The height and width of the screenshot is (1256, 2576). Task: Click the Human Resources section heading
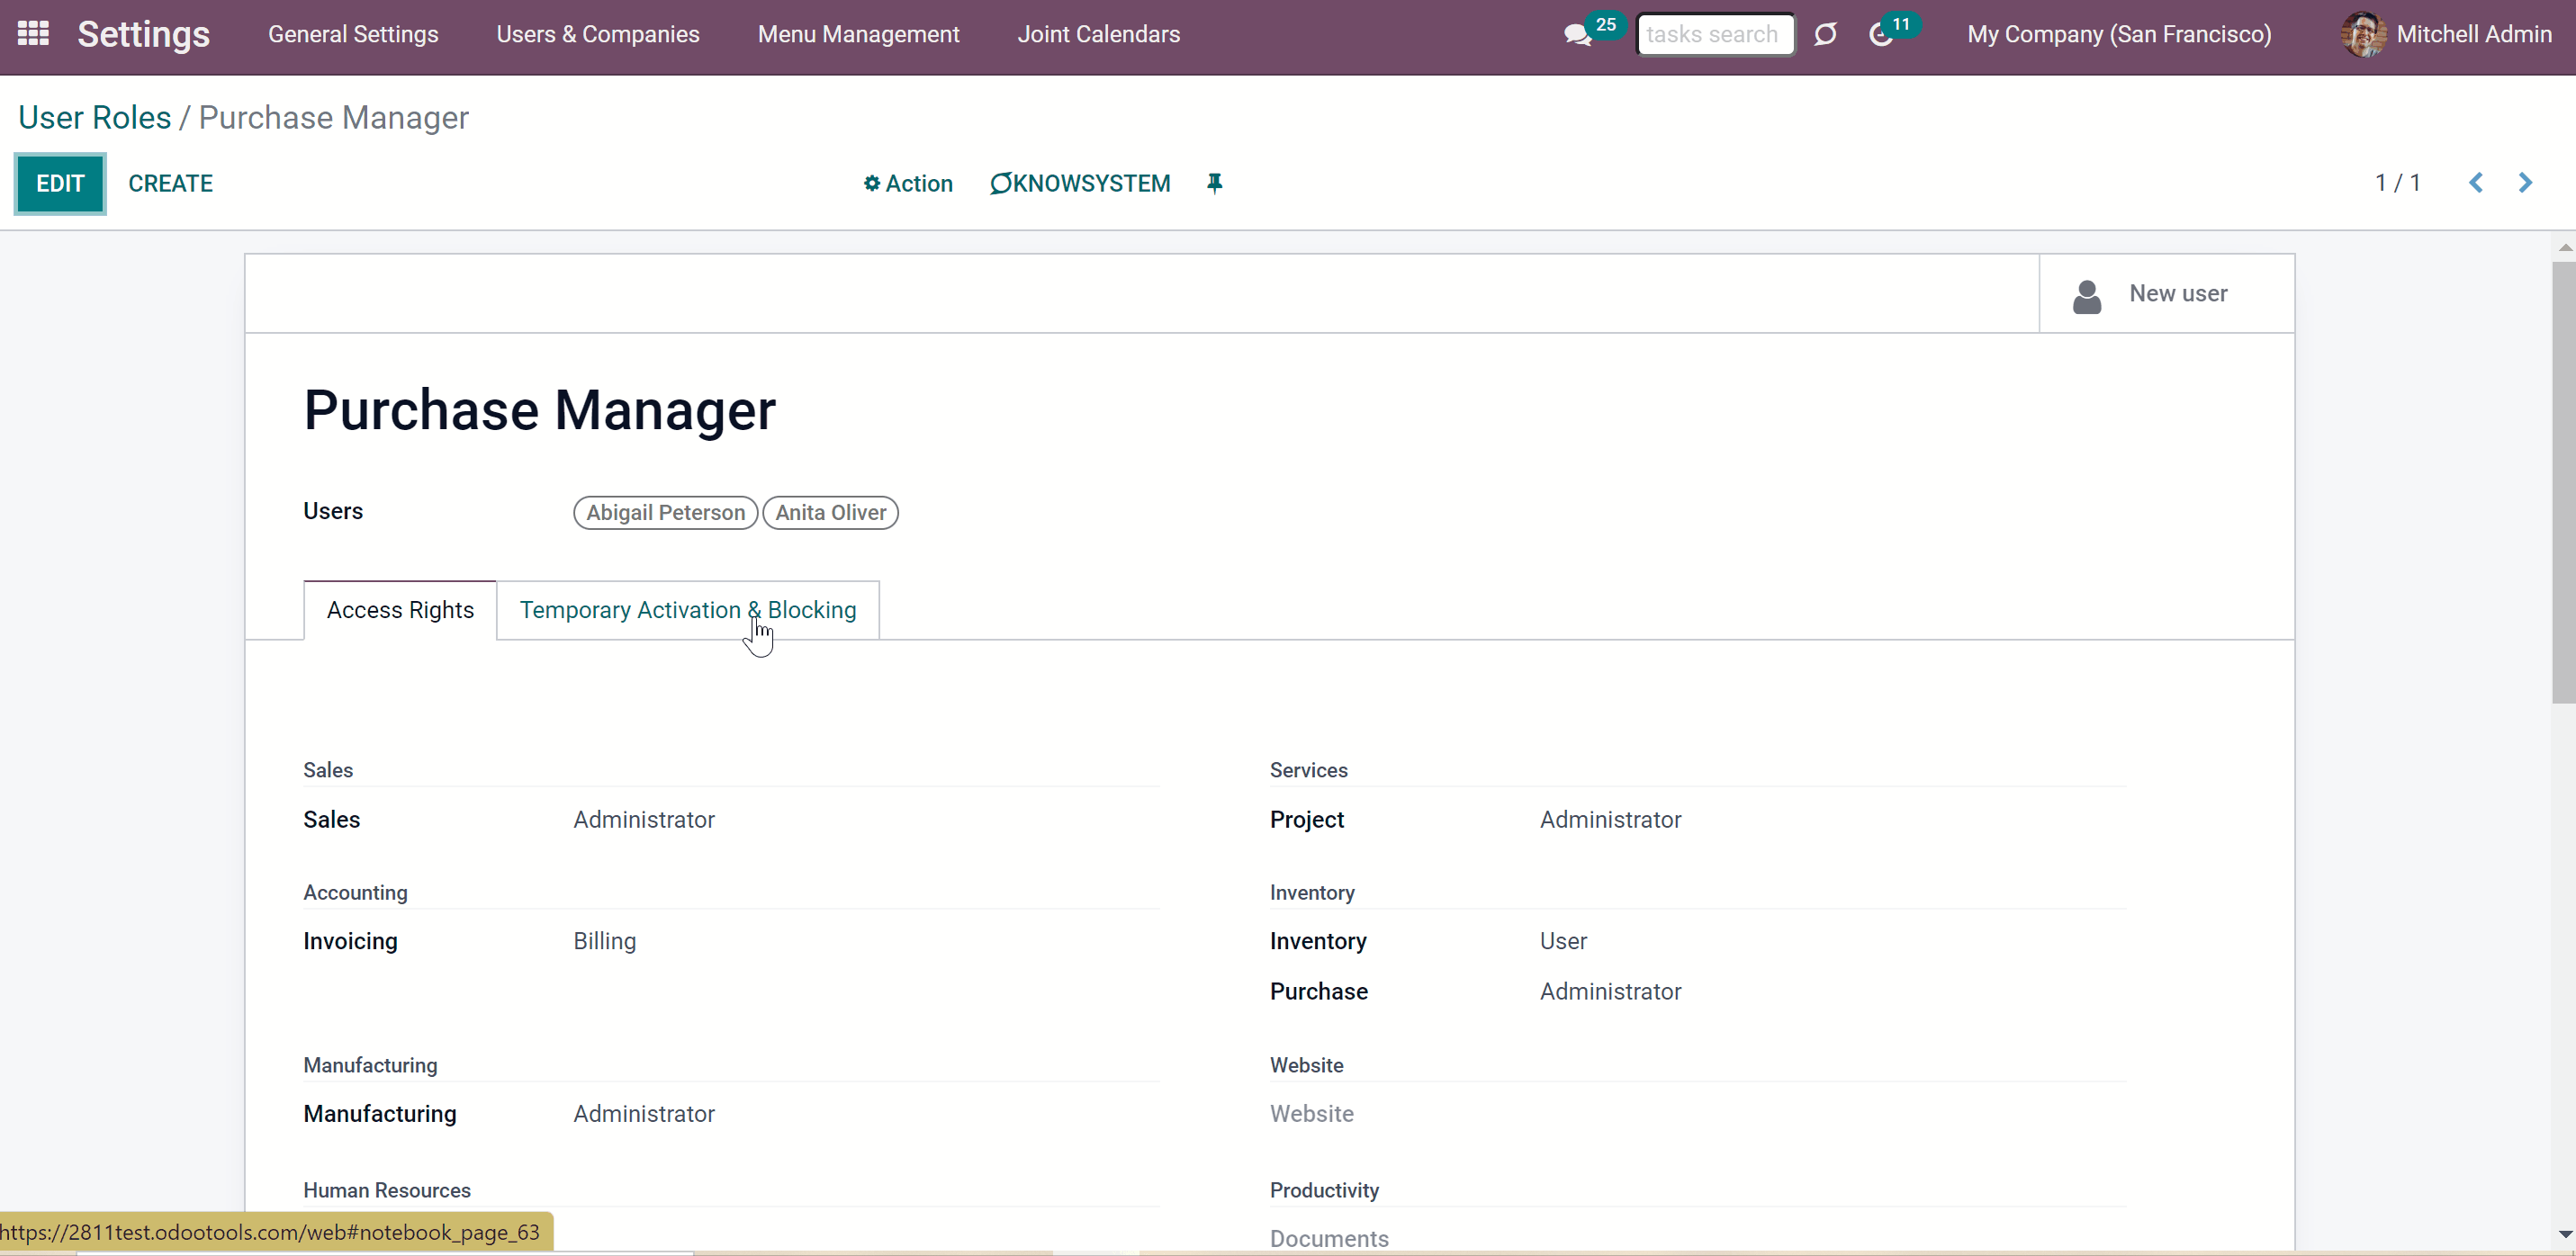387,1190
